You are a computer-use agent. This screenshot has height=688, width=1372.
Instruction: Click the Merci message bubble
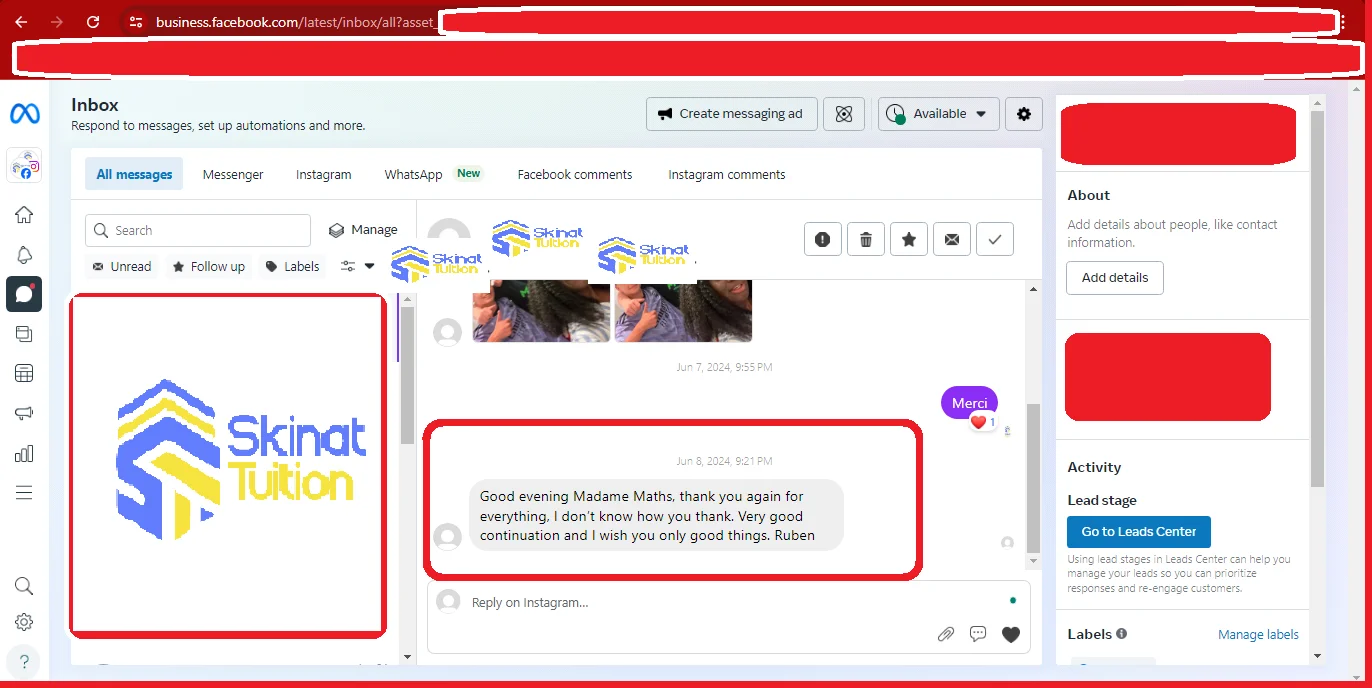coord(969,403)
